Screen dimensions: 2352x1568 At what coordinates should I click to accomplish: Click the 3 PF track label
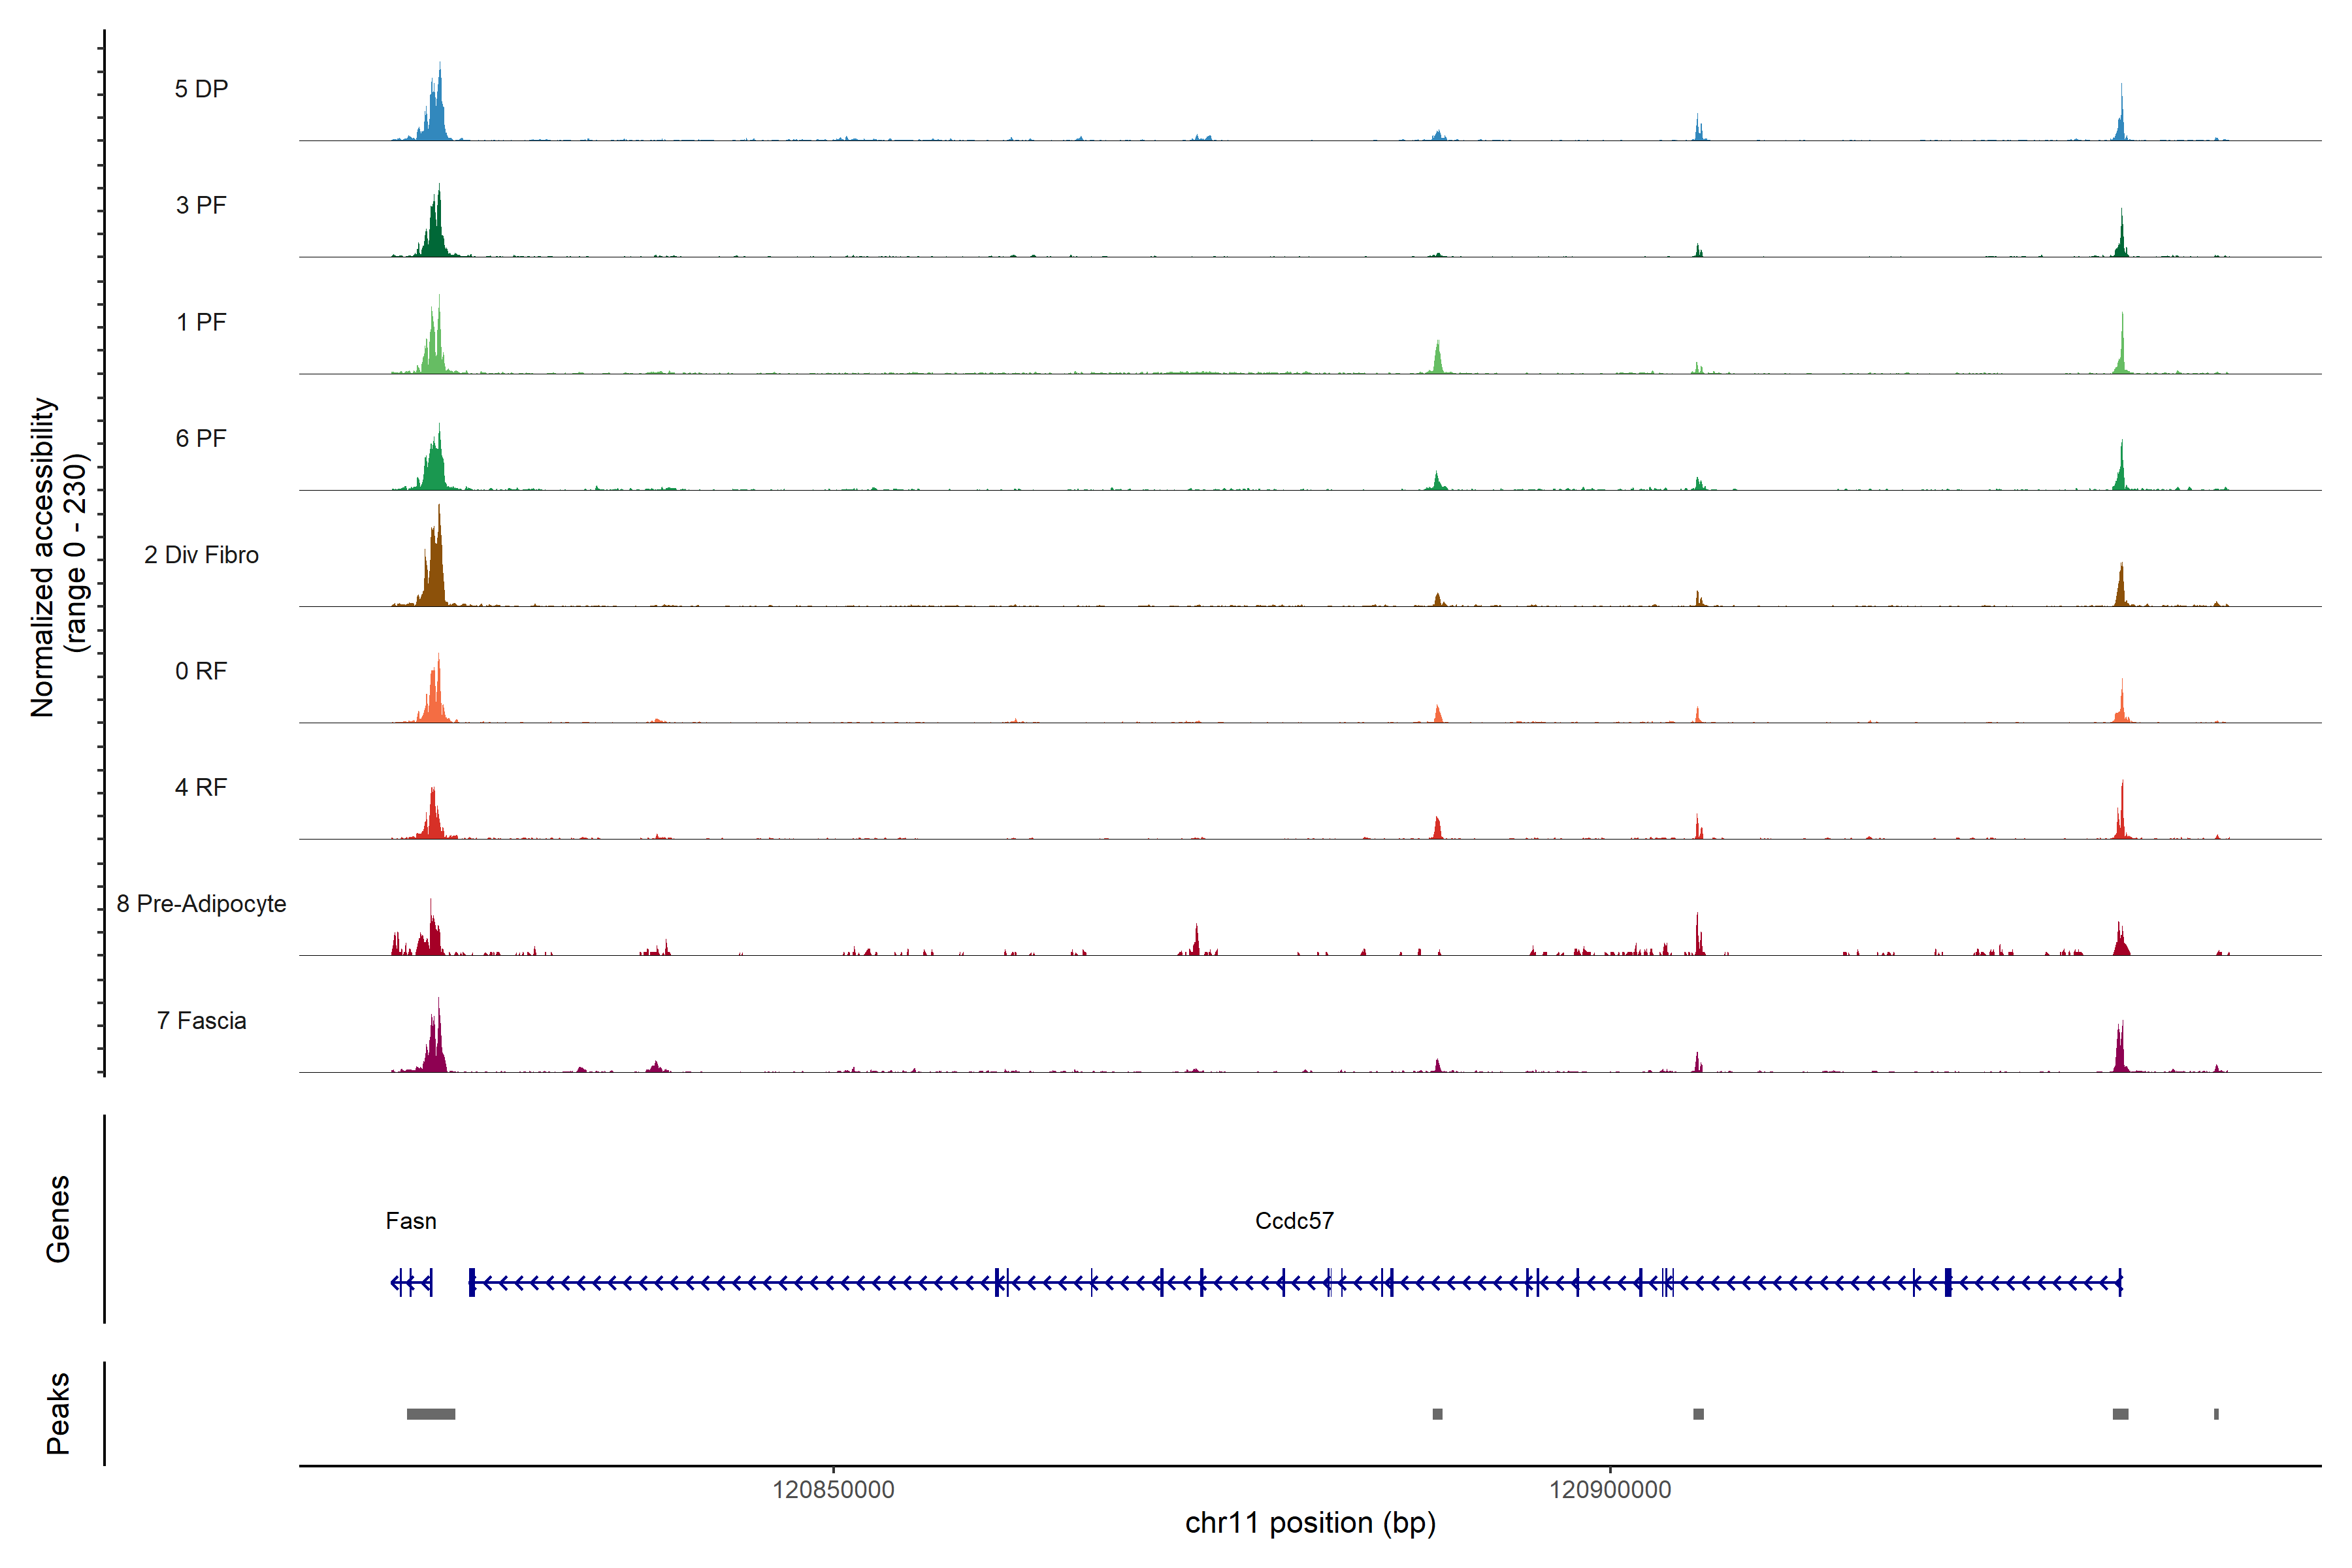[x=201, y=205]
